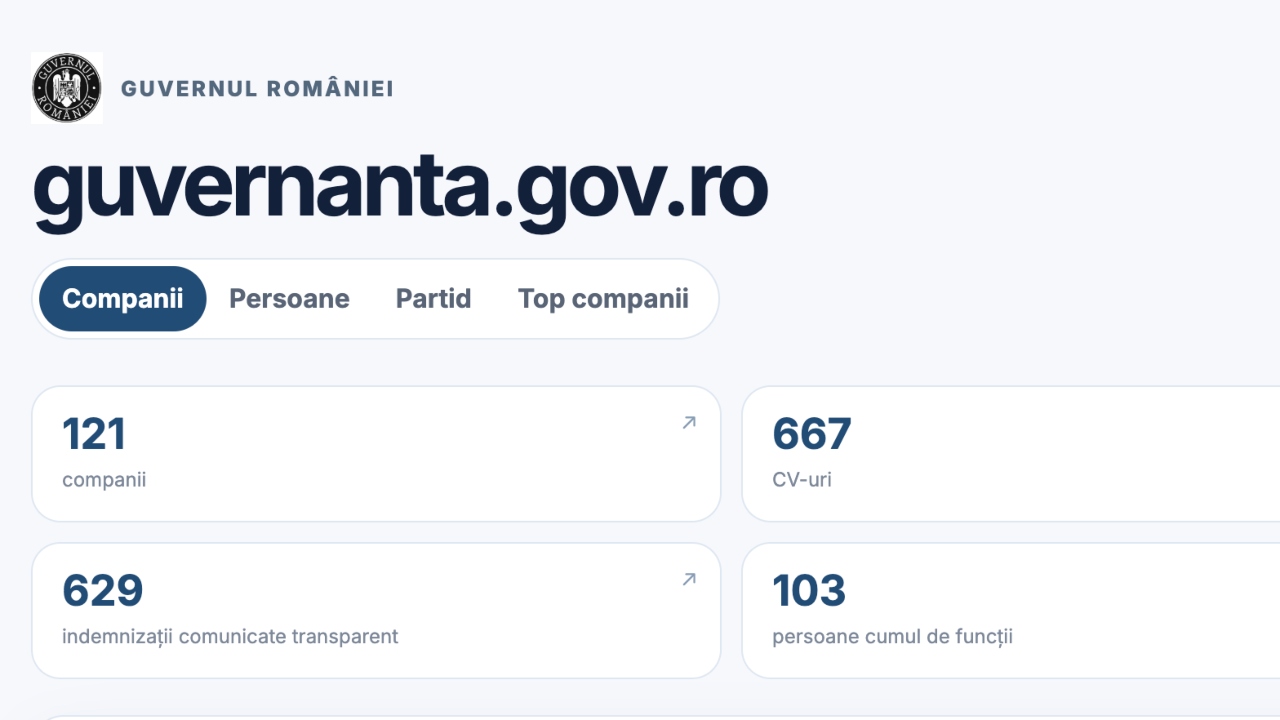Click the guvernanta.gov.ro site title
Image resolution: width=1280 pixels, height=720 pixels.
pos(400,189)
